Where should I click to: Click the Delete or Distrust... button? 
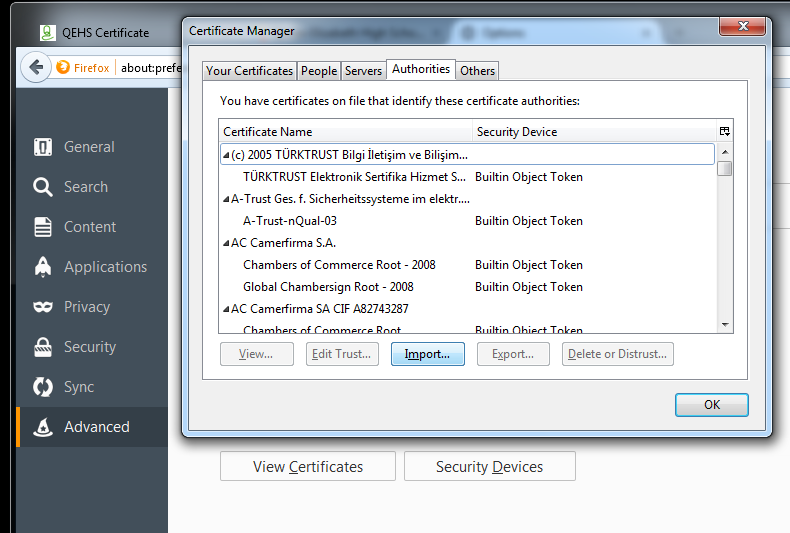[x=617, y=354]
